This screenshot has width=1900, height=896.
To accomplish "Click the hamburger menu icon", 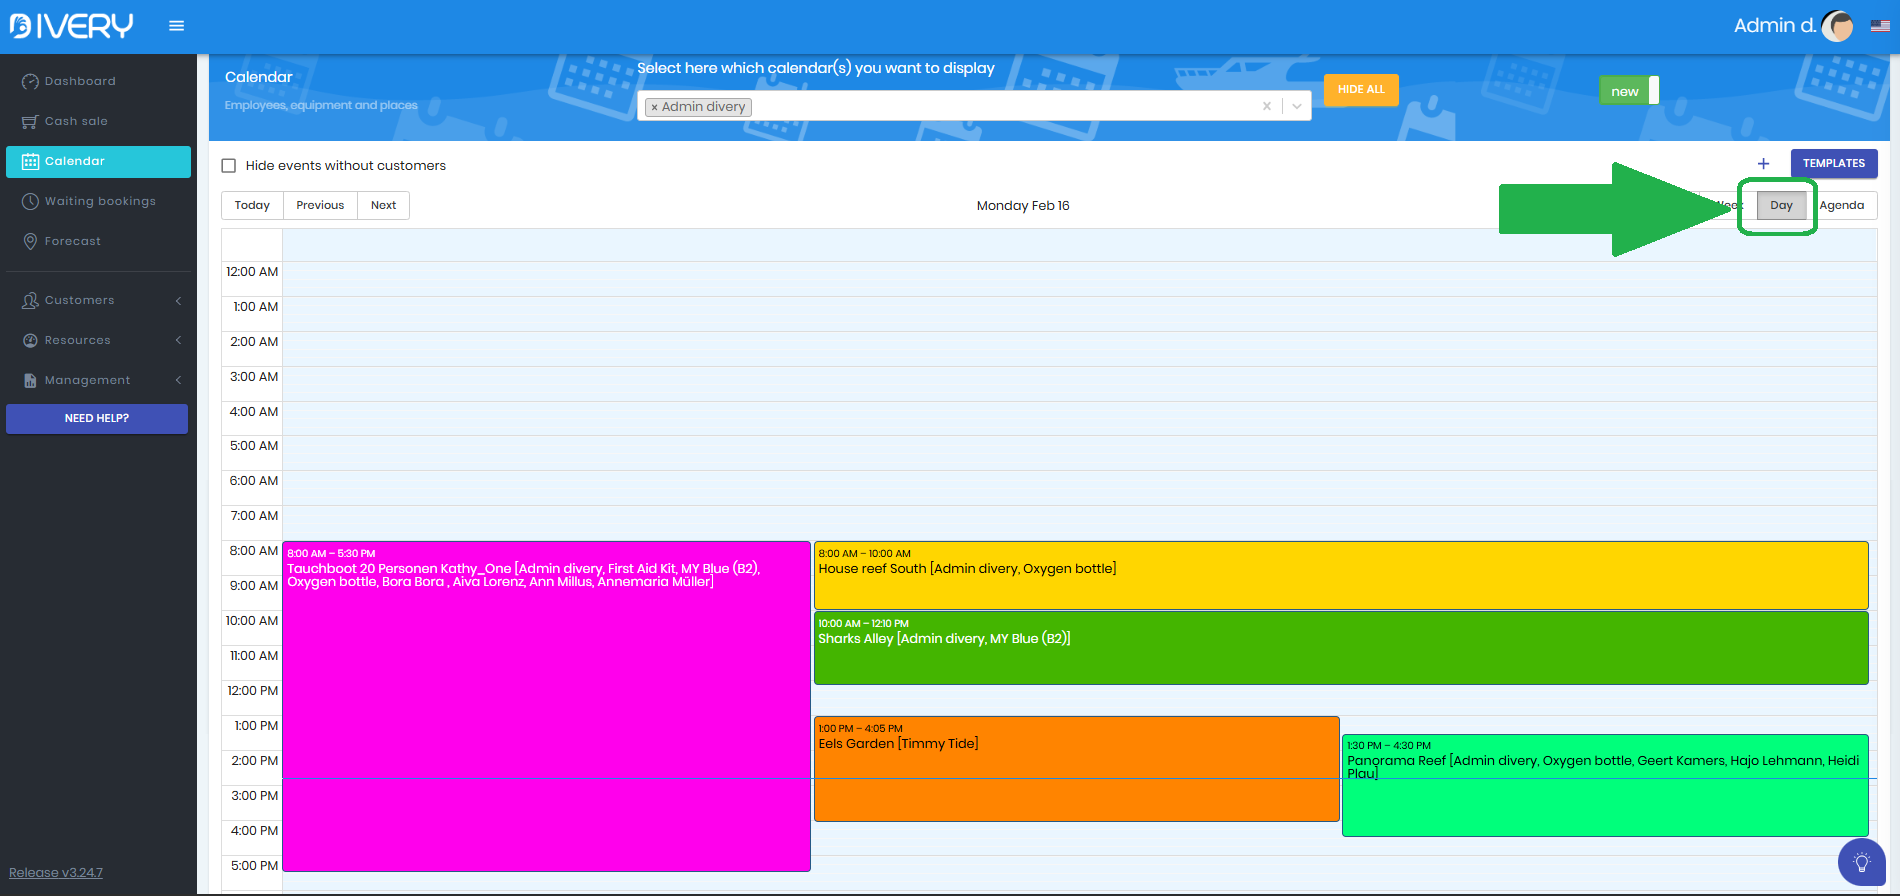I will coord(176,26).
